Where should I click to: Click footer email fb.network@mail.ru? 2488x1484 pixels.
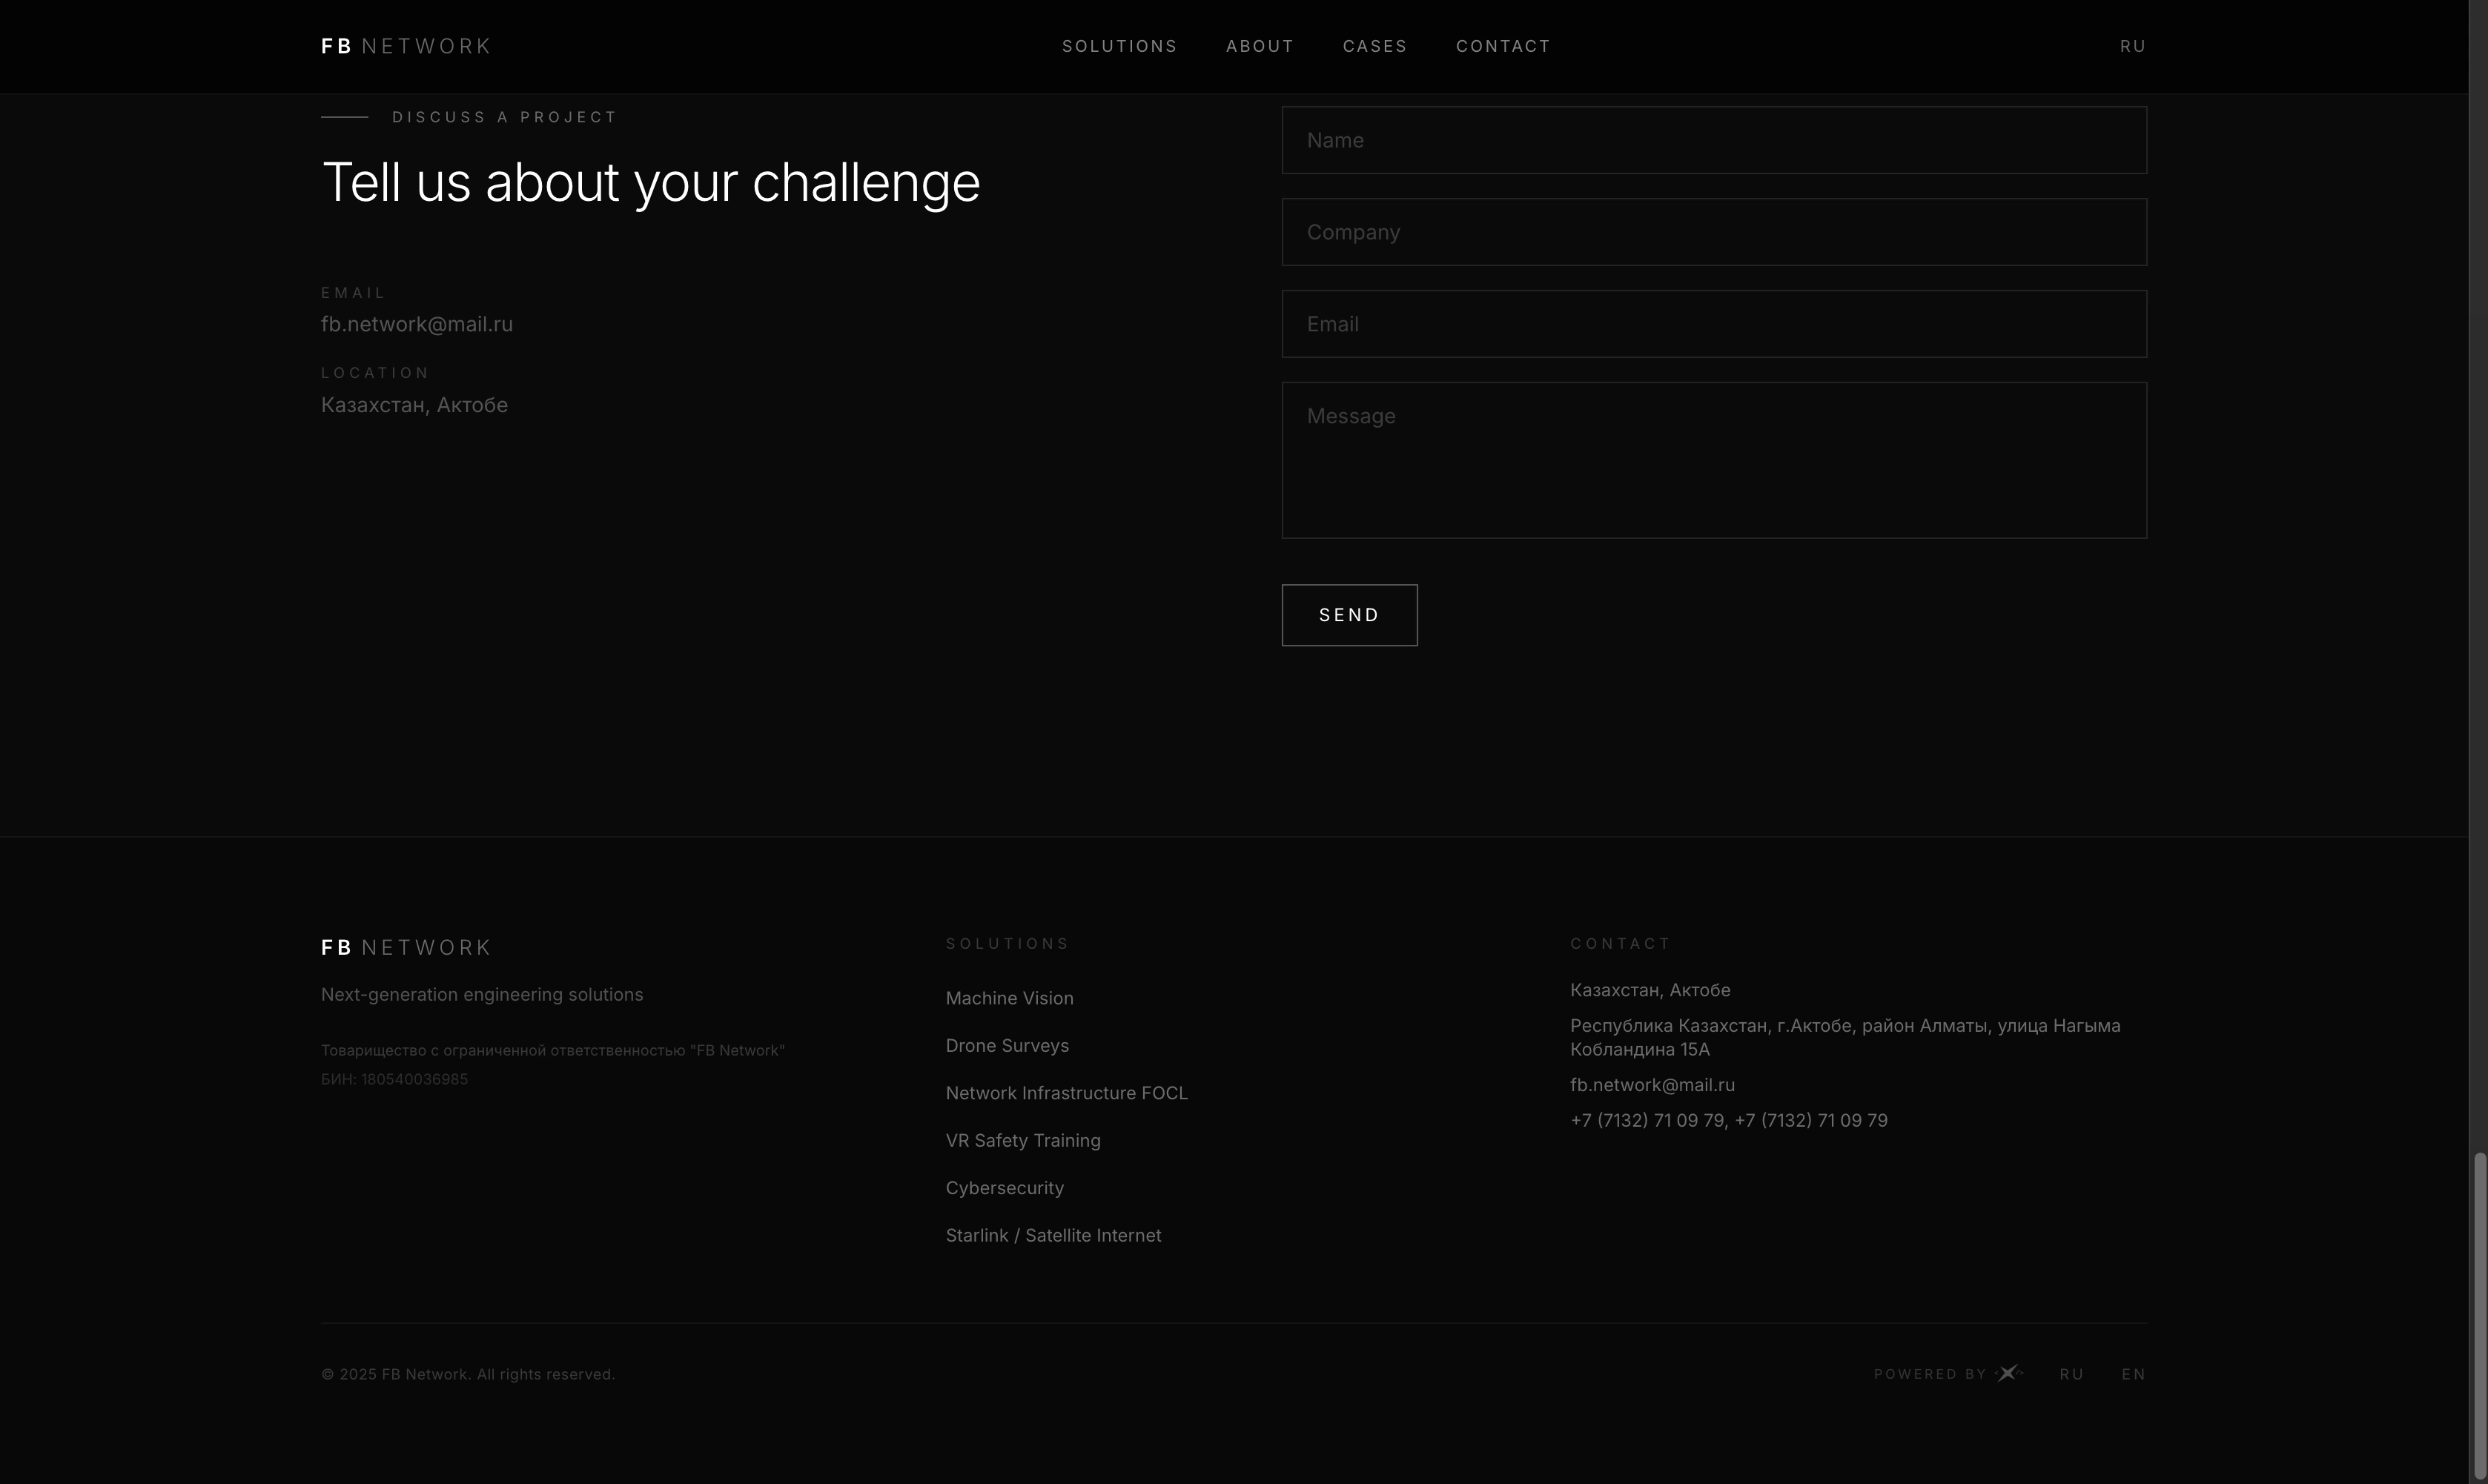click(1652, 1085)
